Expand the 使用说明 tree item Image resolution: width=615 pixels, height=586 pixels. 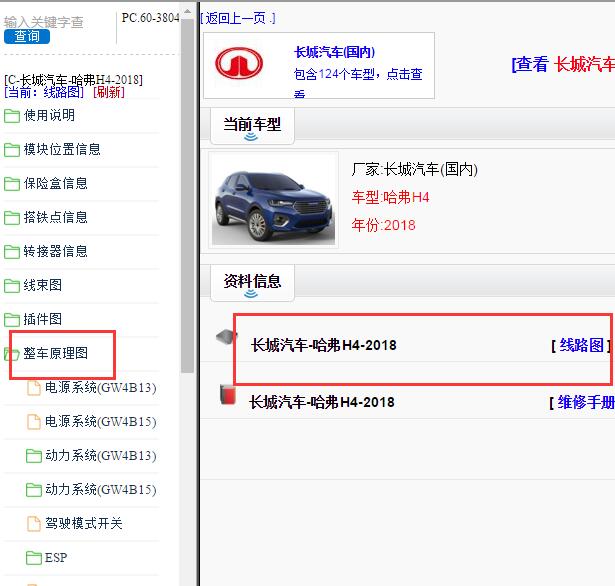tap(49, 115)
